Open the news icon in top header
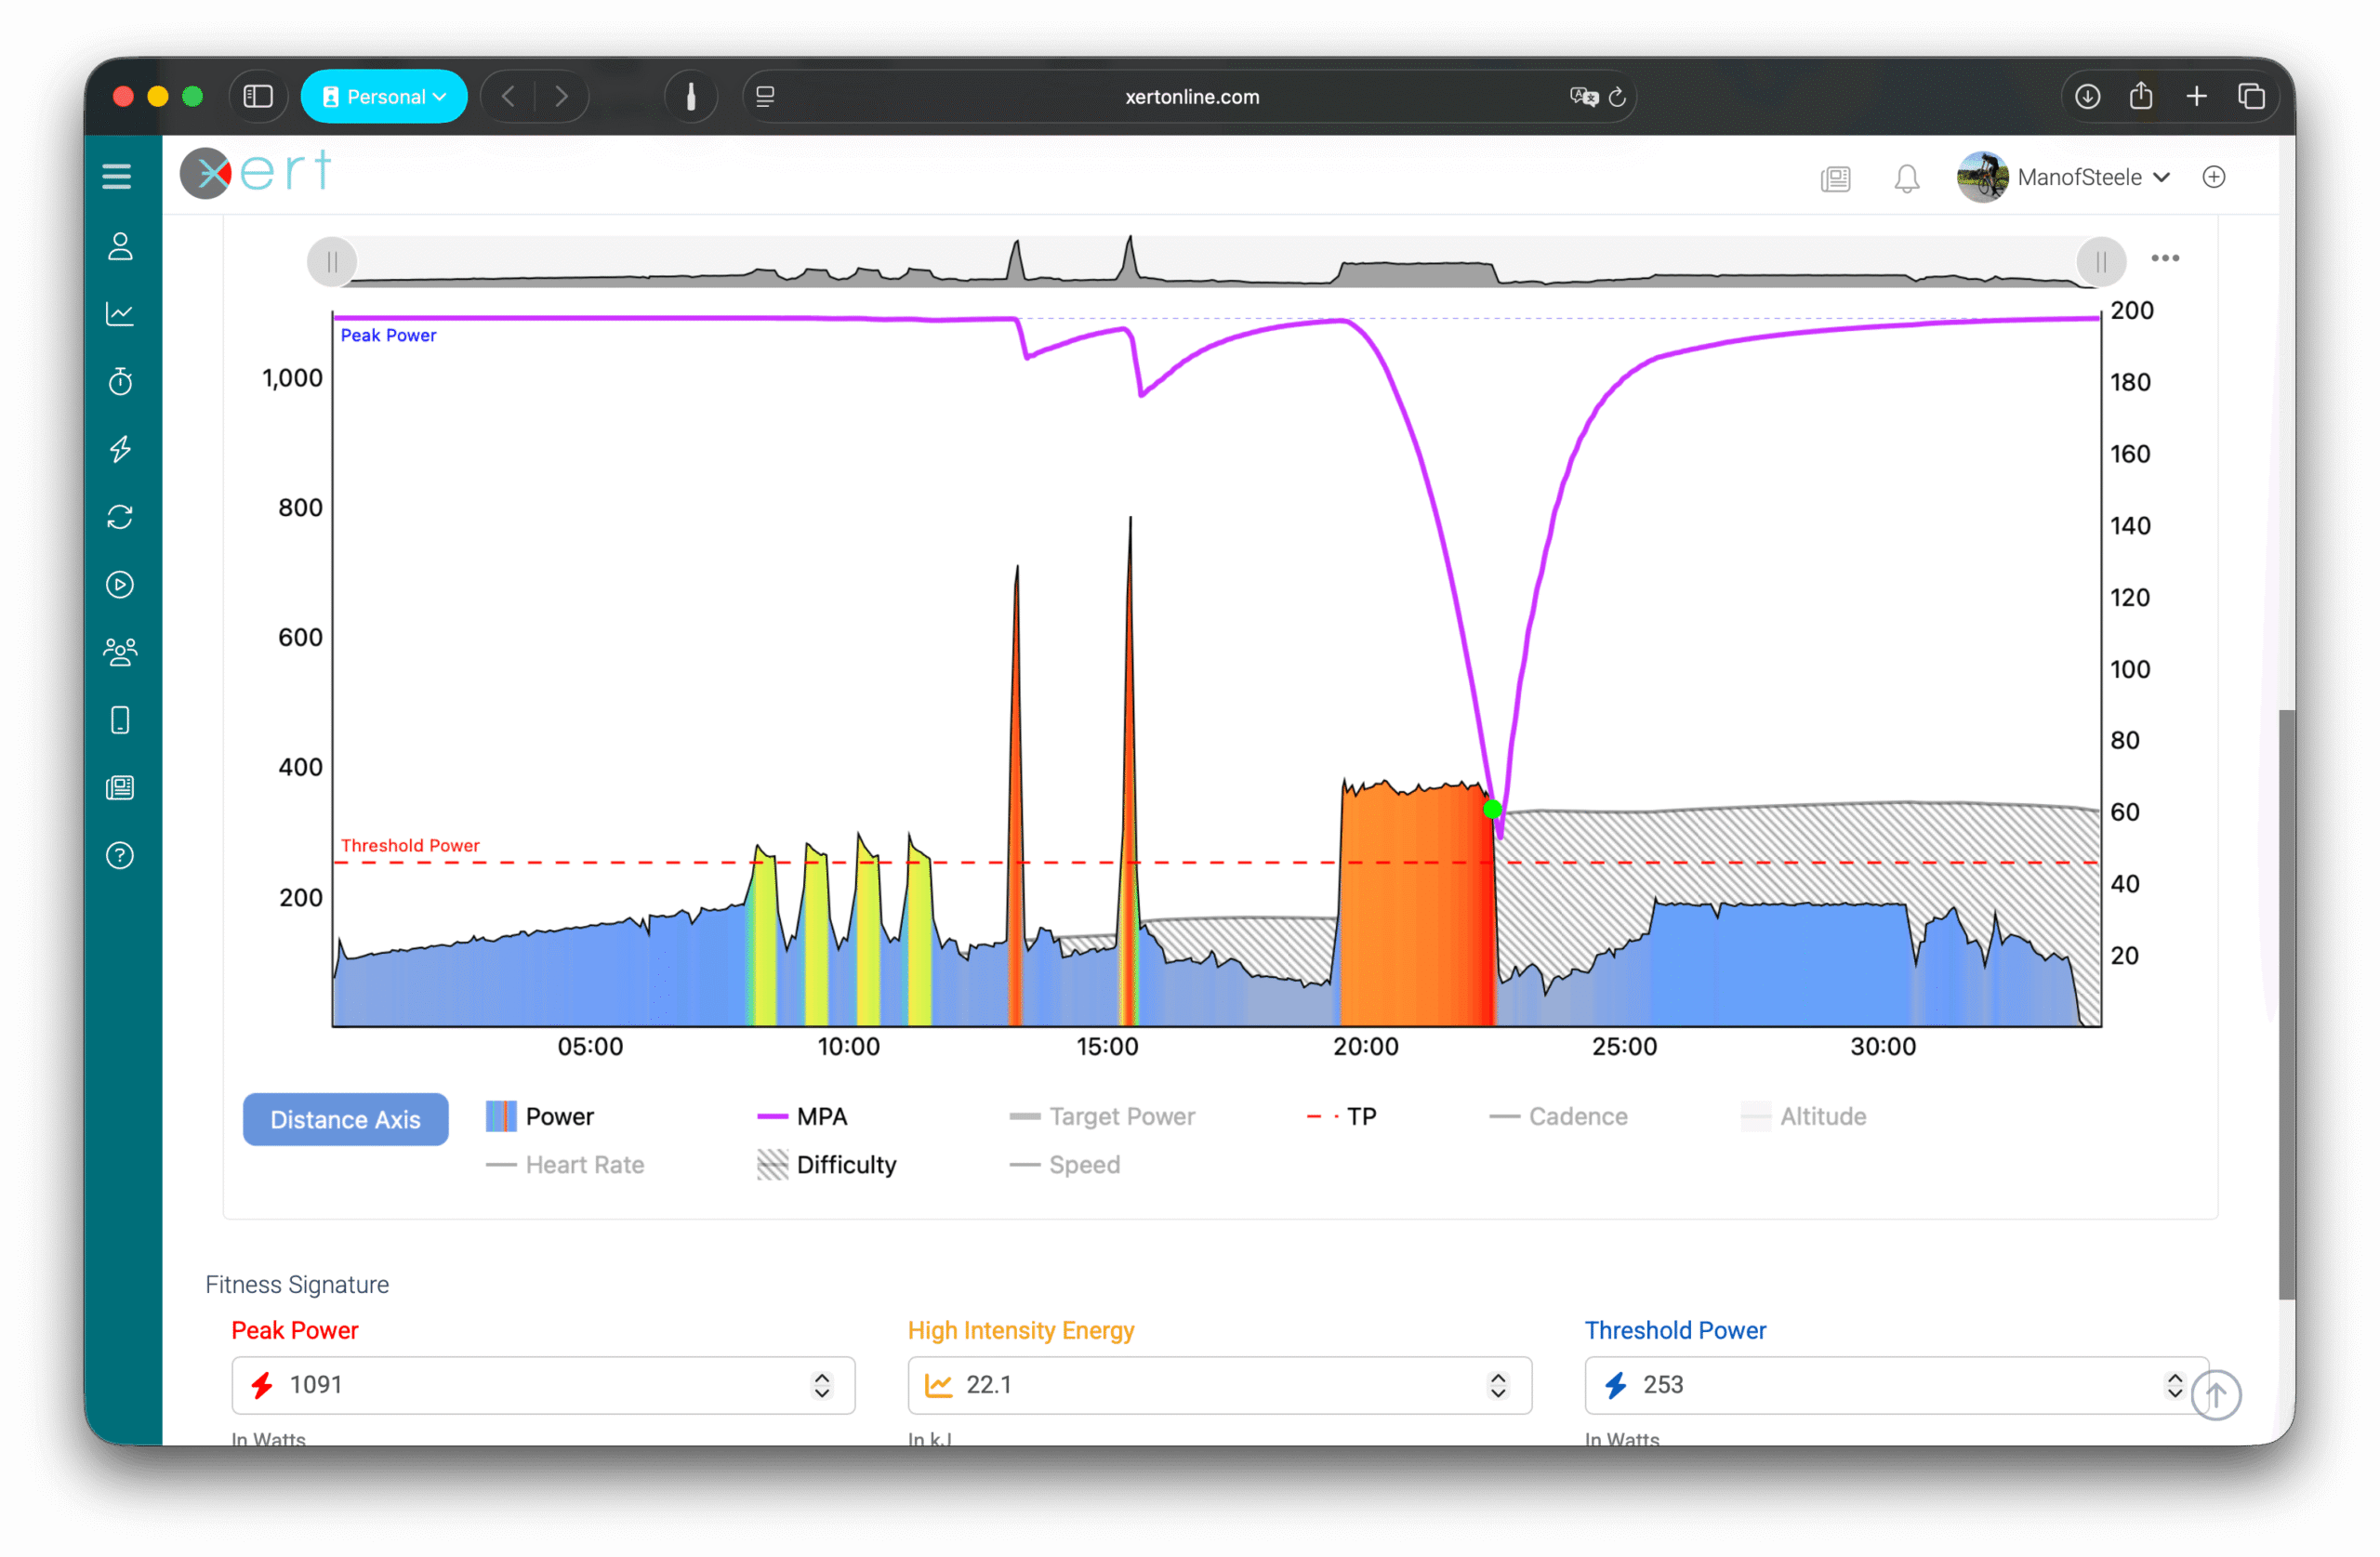 1836,178
